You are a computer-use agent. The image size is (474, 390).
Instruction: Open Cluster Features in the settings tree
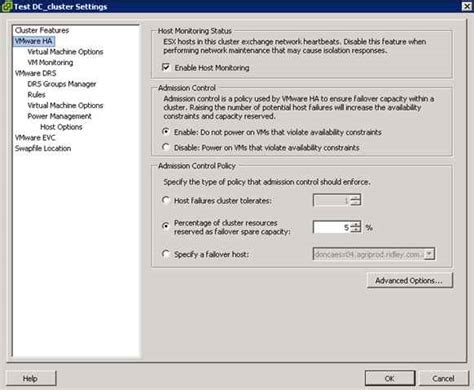click(x=42, y=30)
